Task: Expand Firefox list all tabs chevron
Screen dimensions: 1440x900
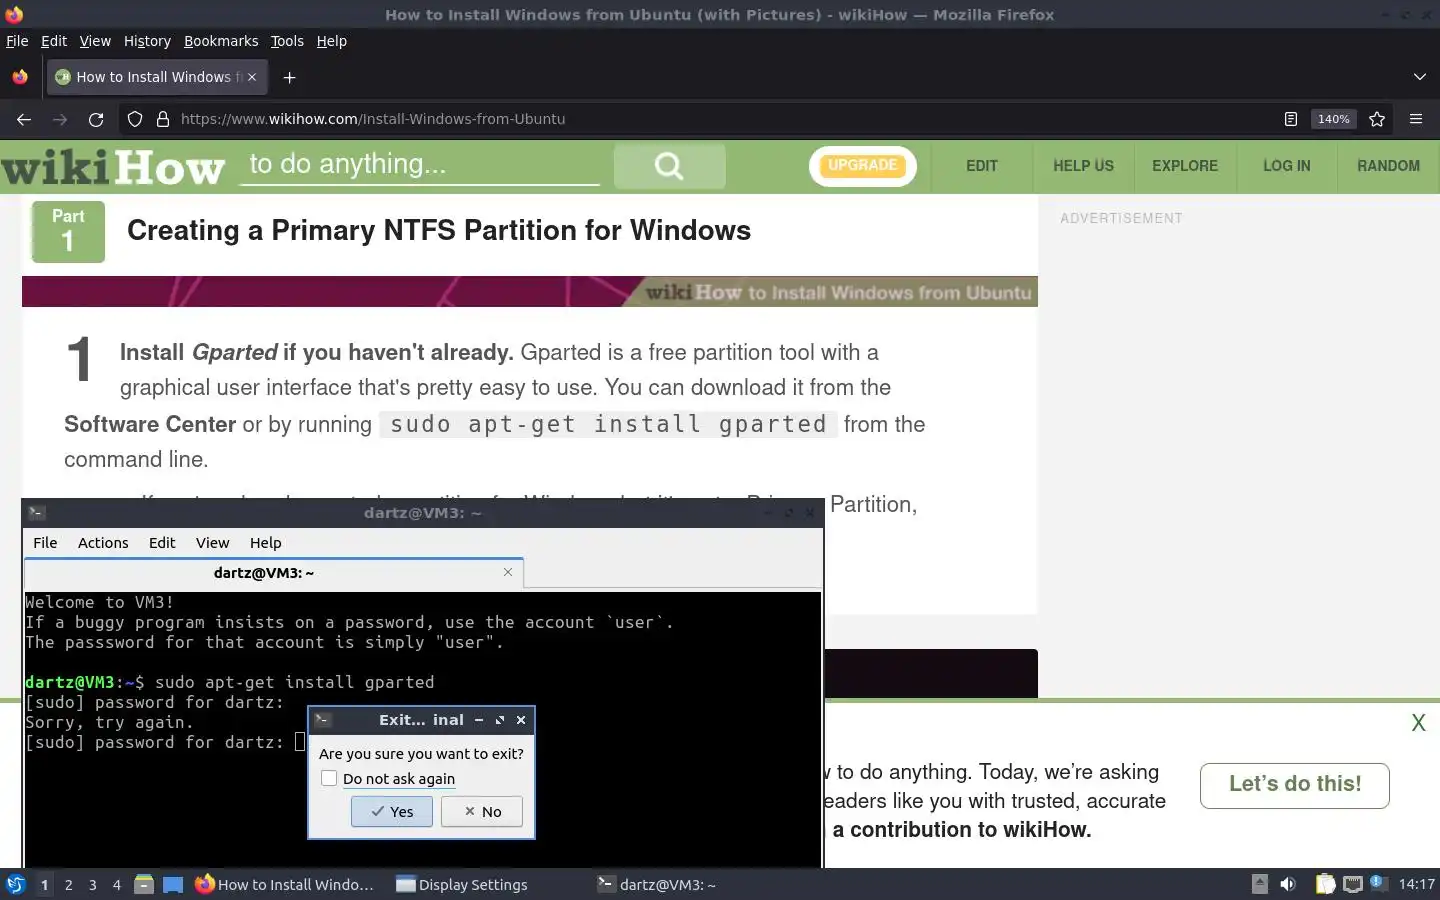Action: coord(1420,77)
